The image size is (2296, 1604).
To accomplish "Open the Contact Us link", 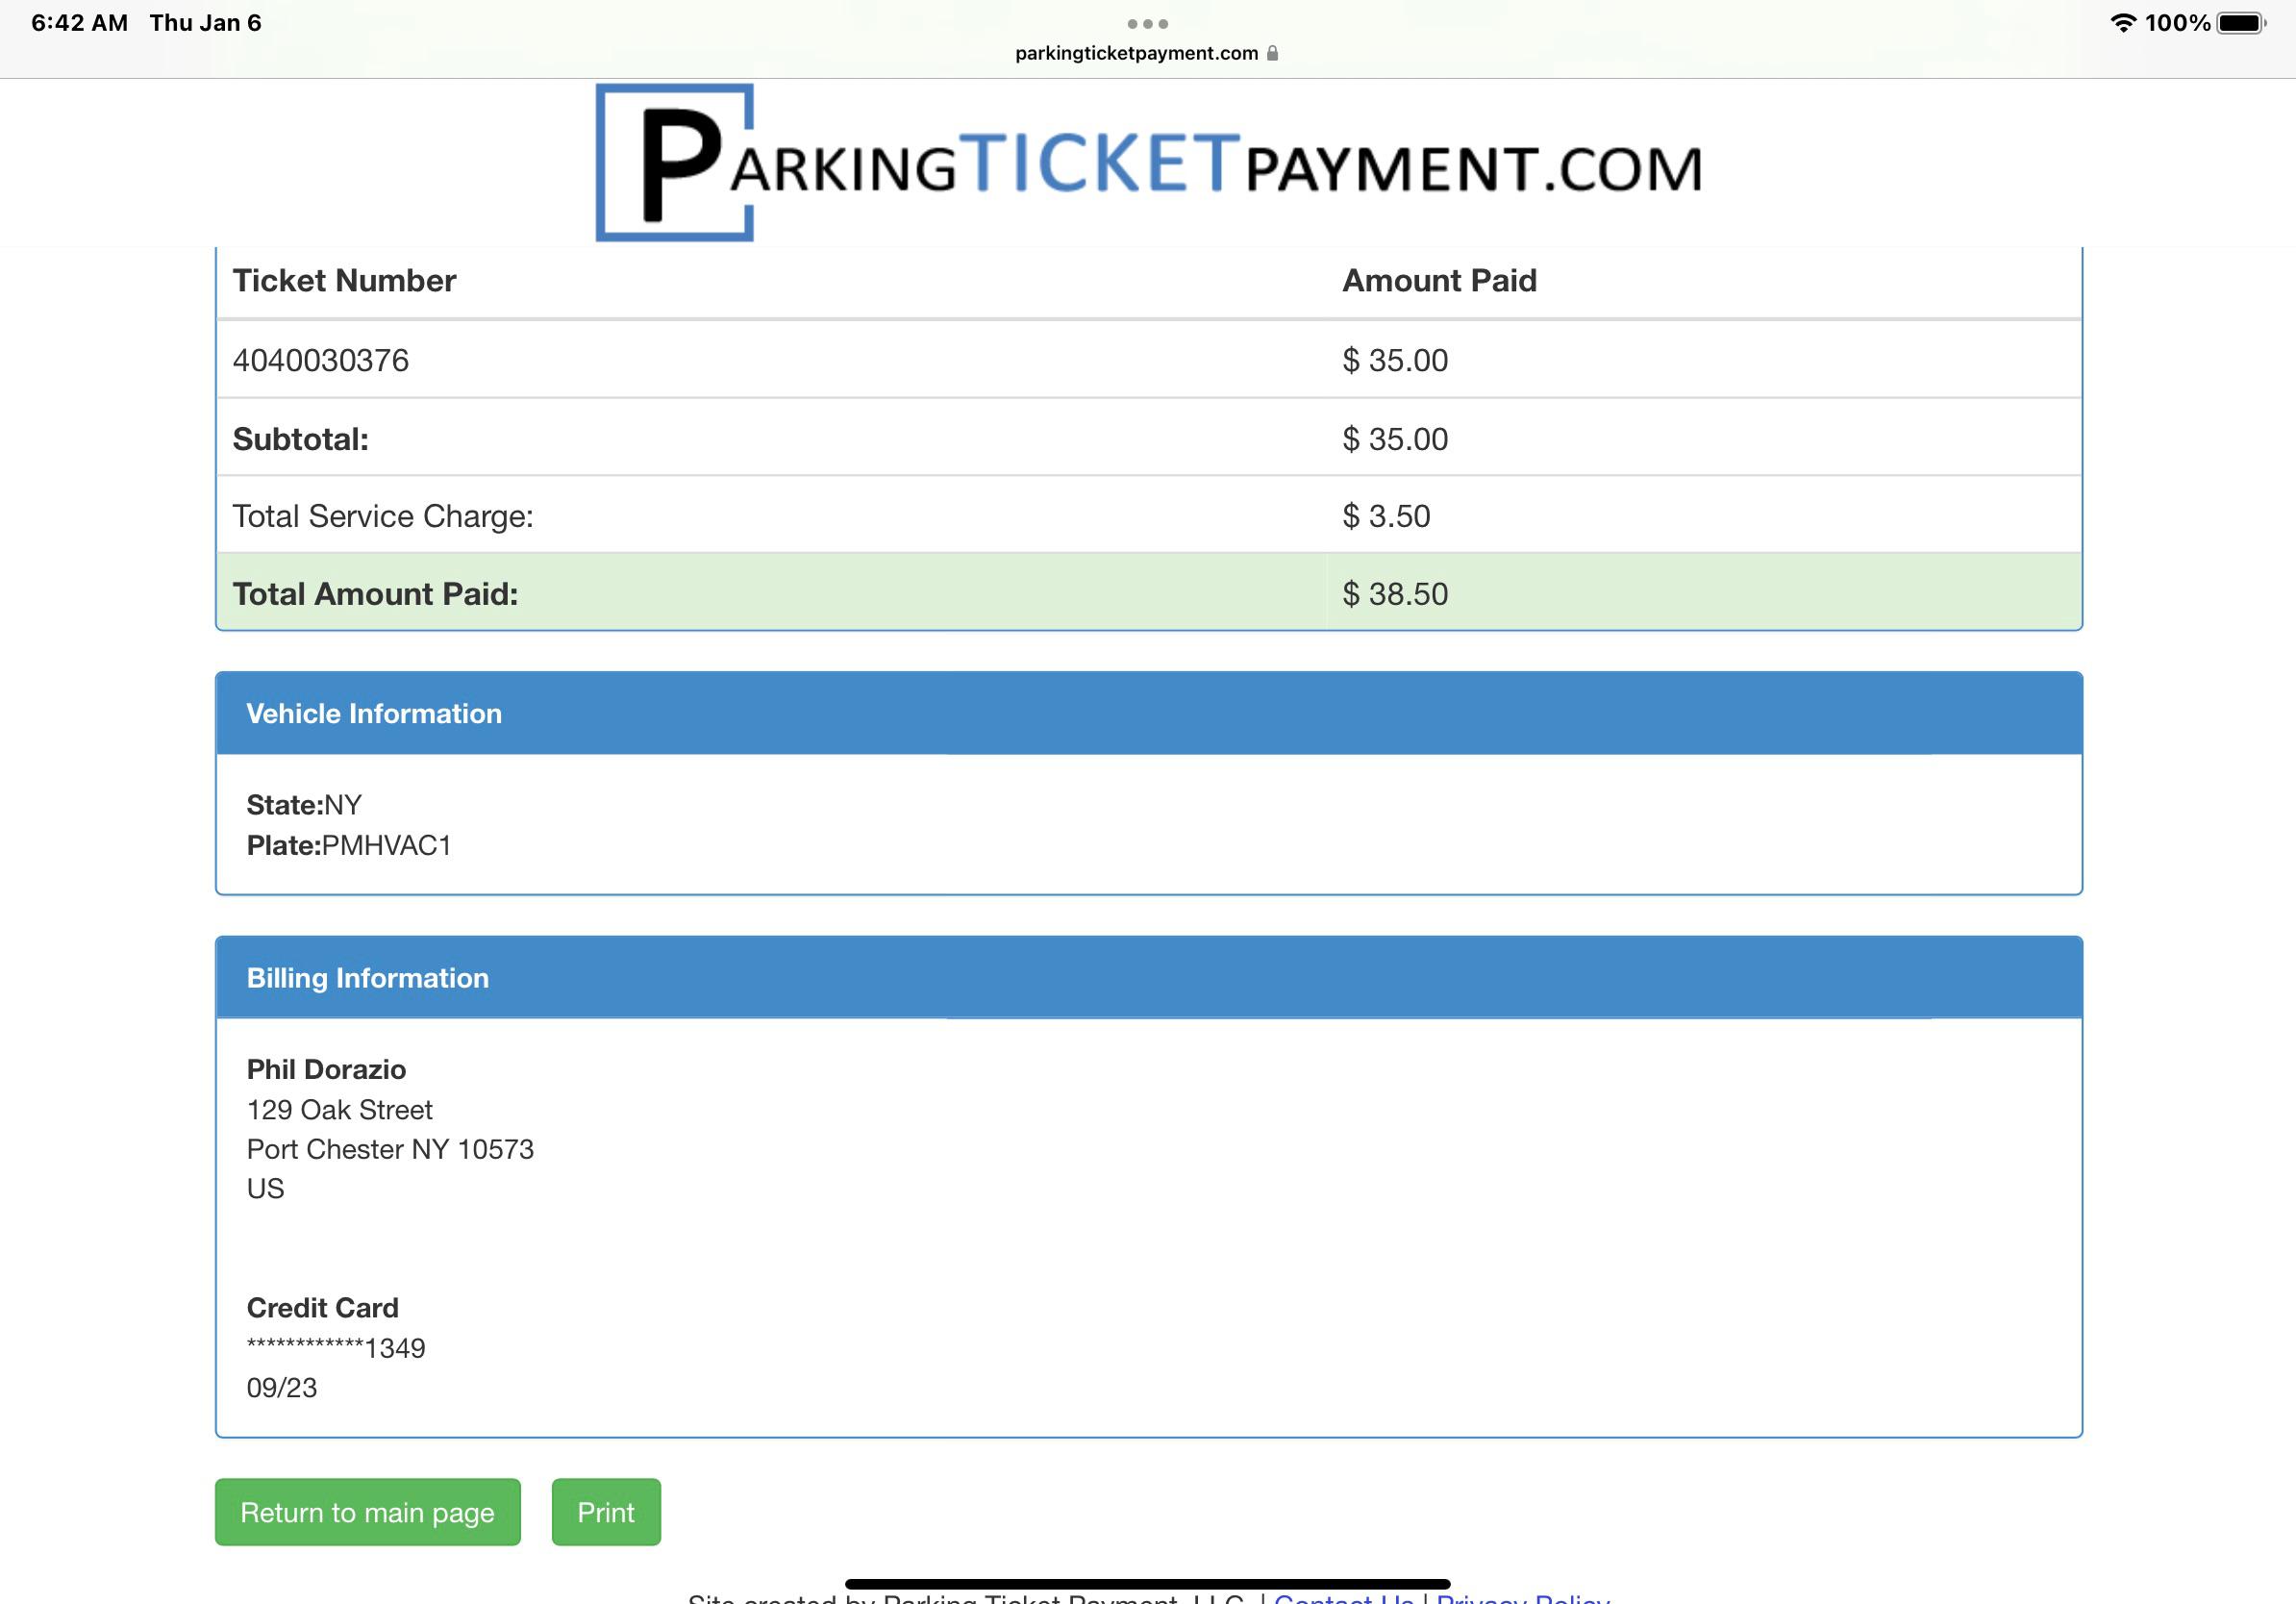I will click(x=1342, y=1598).
